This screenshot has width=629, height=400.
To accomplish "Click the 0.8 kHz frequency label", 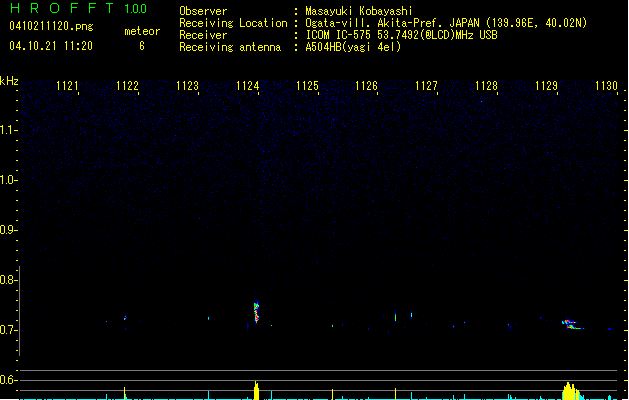I will [8, 280].
